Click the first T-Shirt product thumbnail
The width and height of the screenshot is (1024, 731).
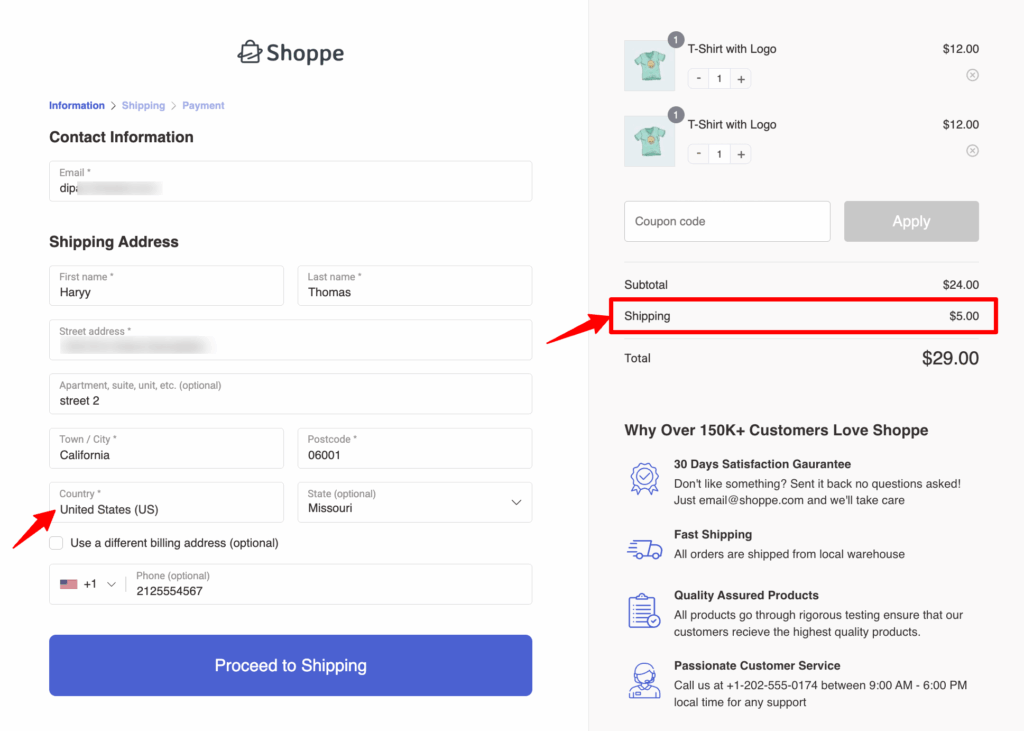pyautogui.click(x=649, y=65)
